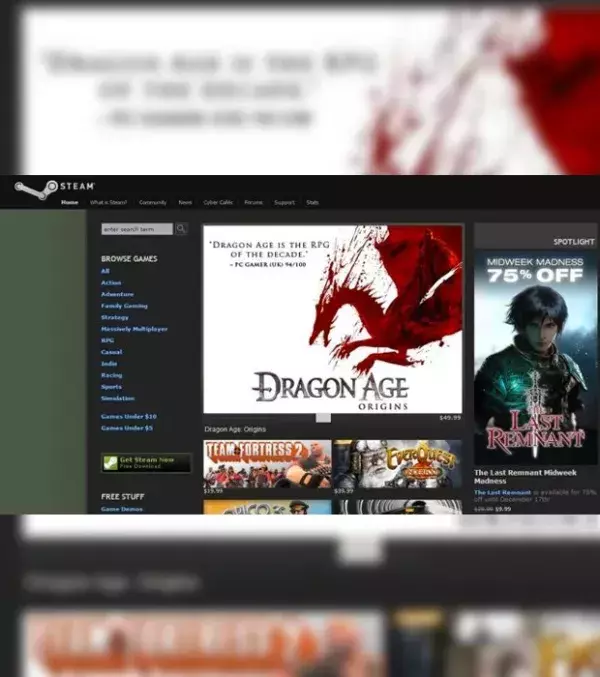Browse Strategy games
The height and width of the screenshot is (677, 600).
(x=115, y=317)
